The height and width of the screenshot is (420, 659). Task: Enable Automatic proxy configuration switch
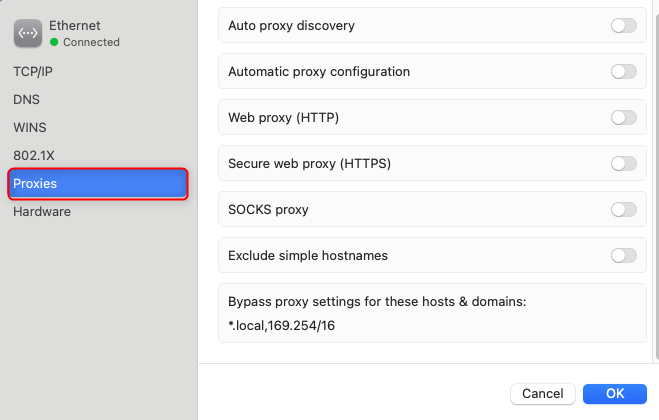pos(624,71)
